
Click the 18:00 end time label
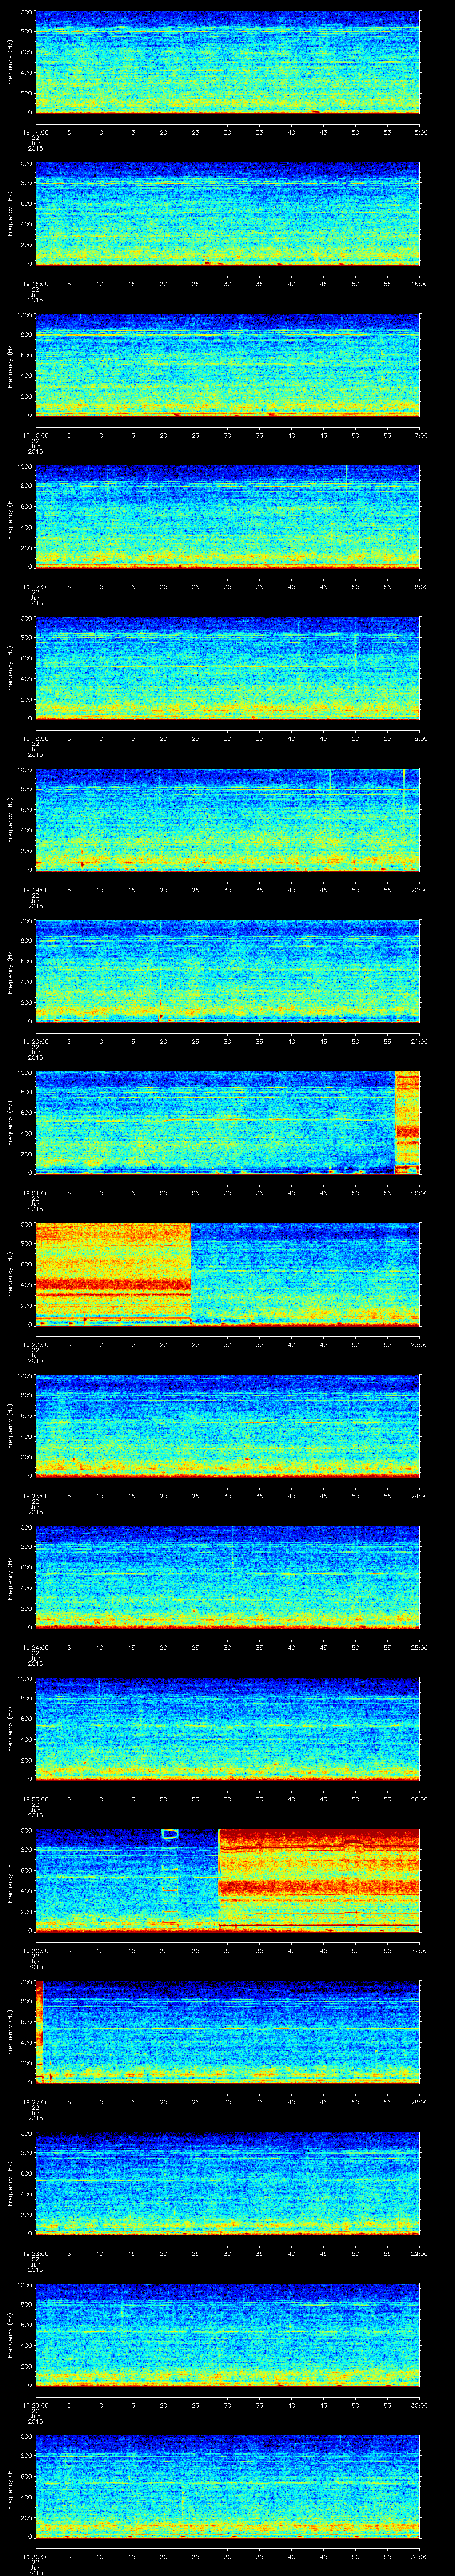point(419,587)
